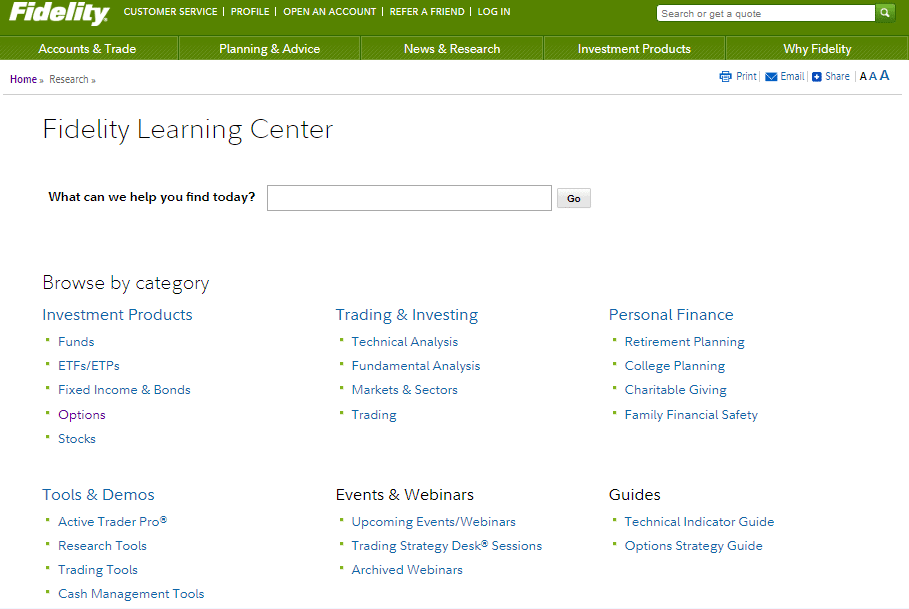The height and width of the screenshot is (609, 909).
Task: Open the ETFs/ETPs link
Action: pyautogui.click(x=89, y=366)
